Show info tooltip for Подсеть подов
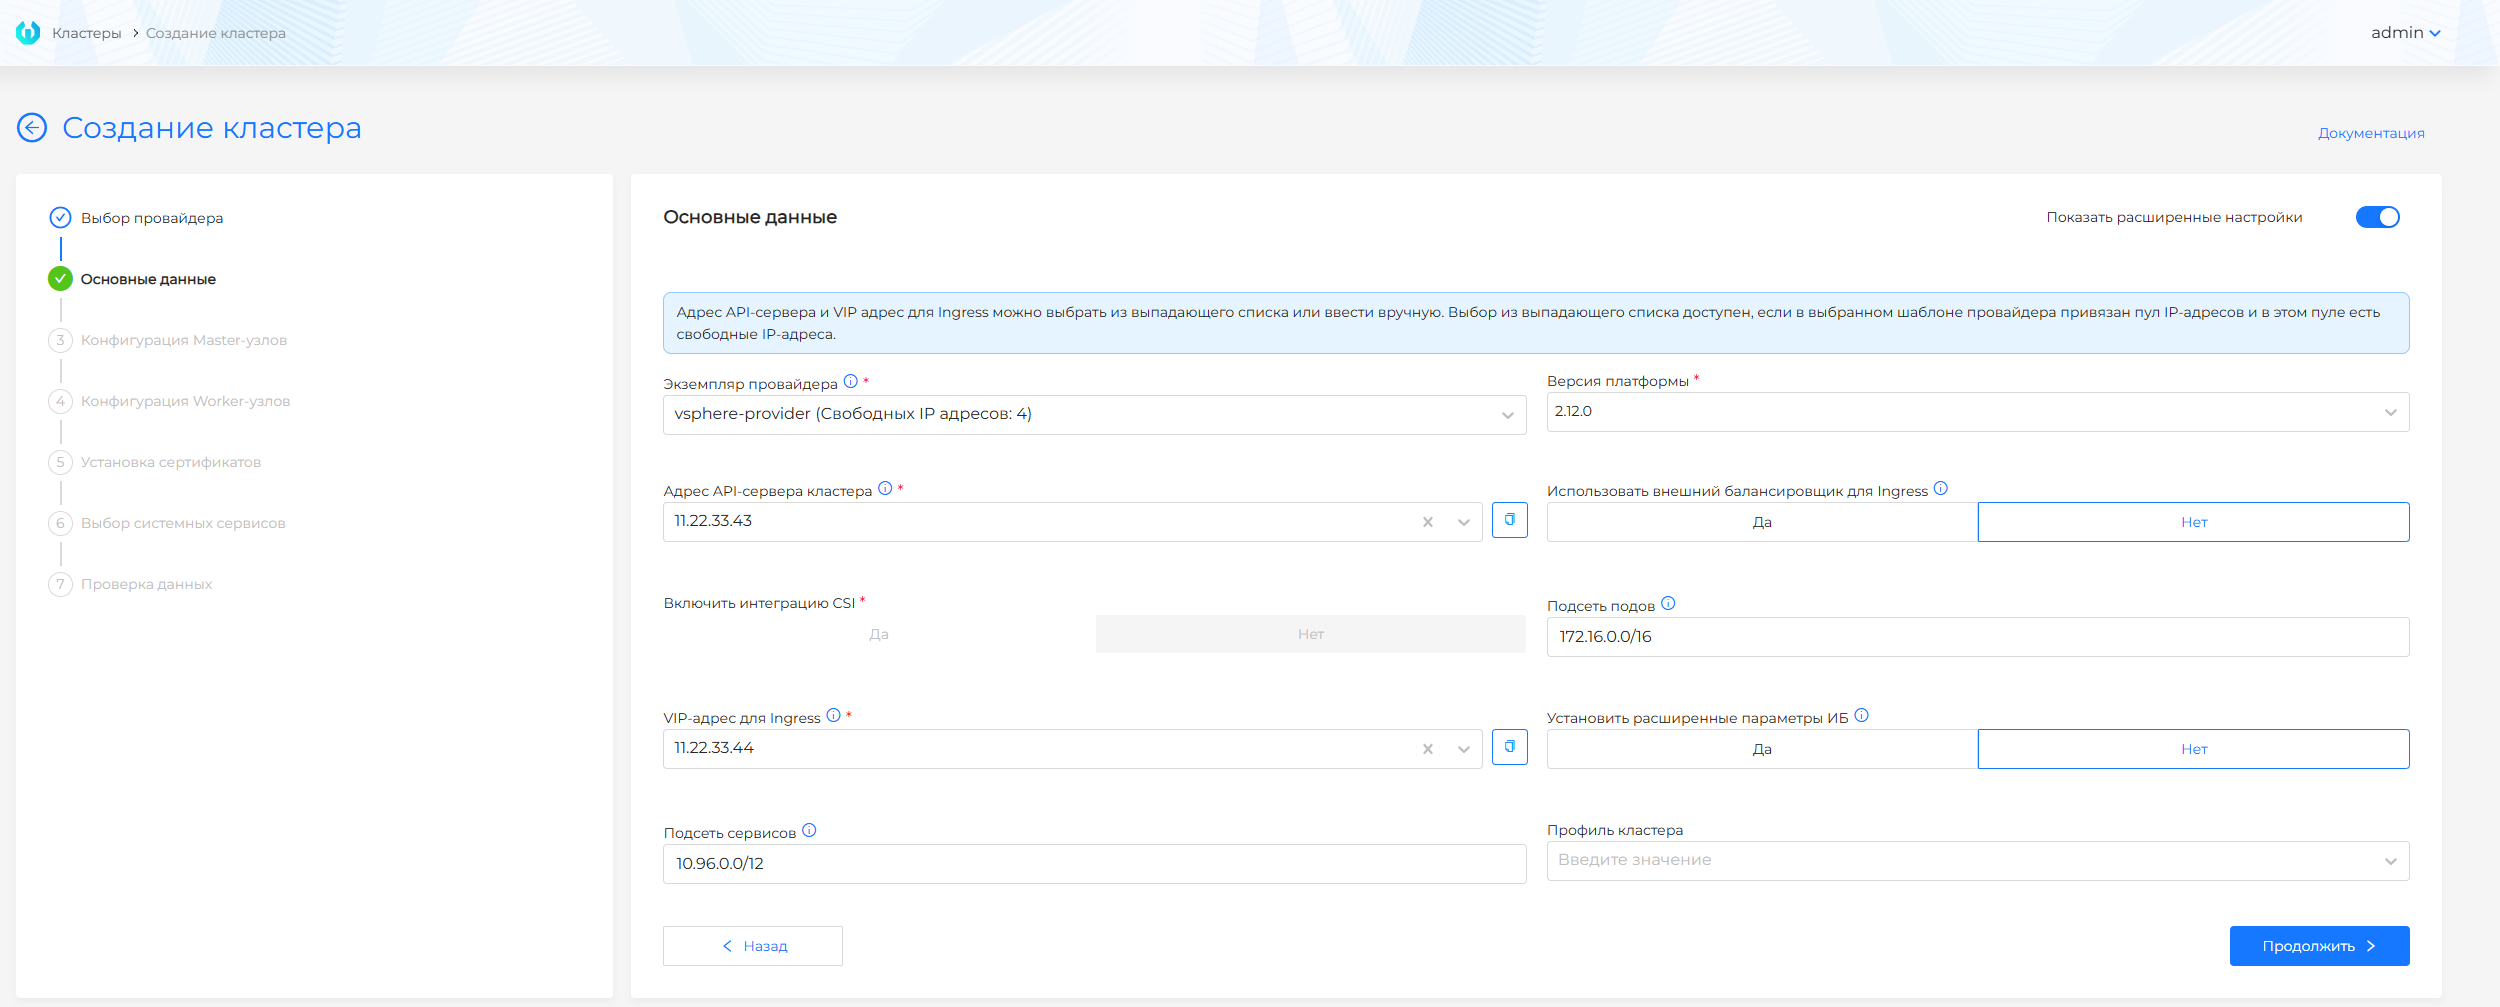Screen dimensions: 2500x1007 [1668, 604]
